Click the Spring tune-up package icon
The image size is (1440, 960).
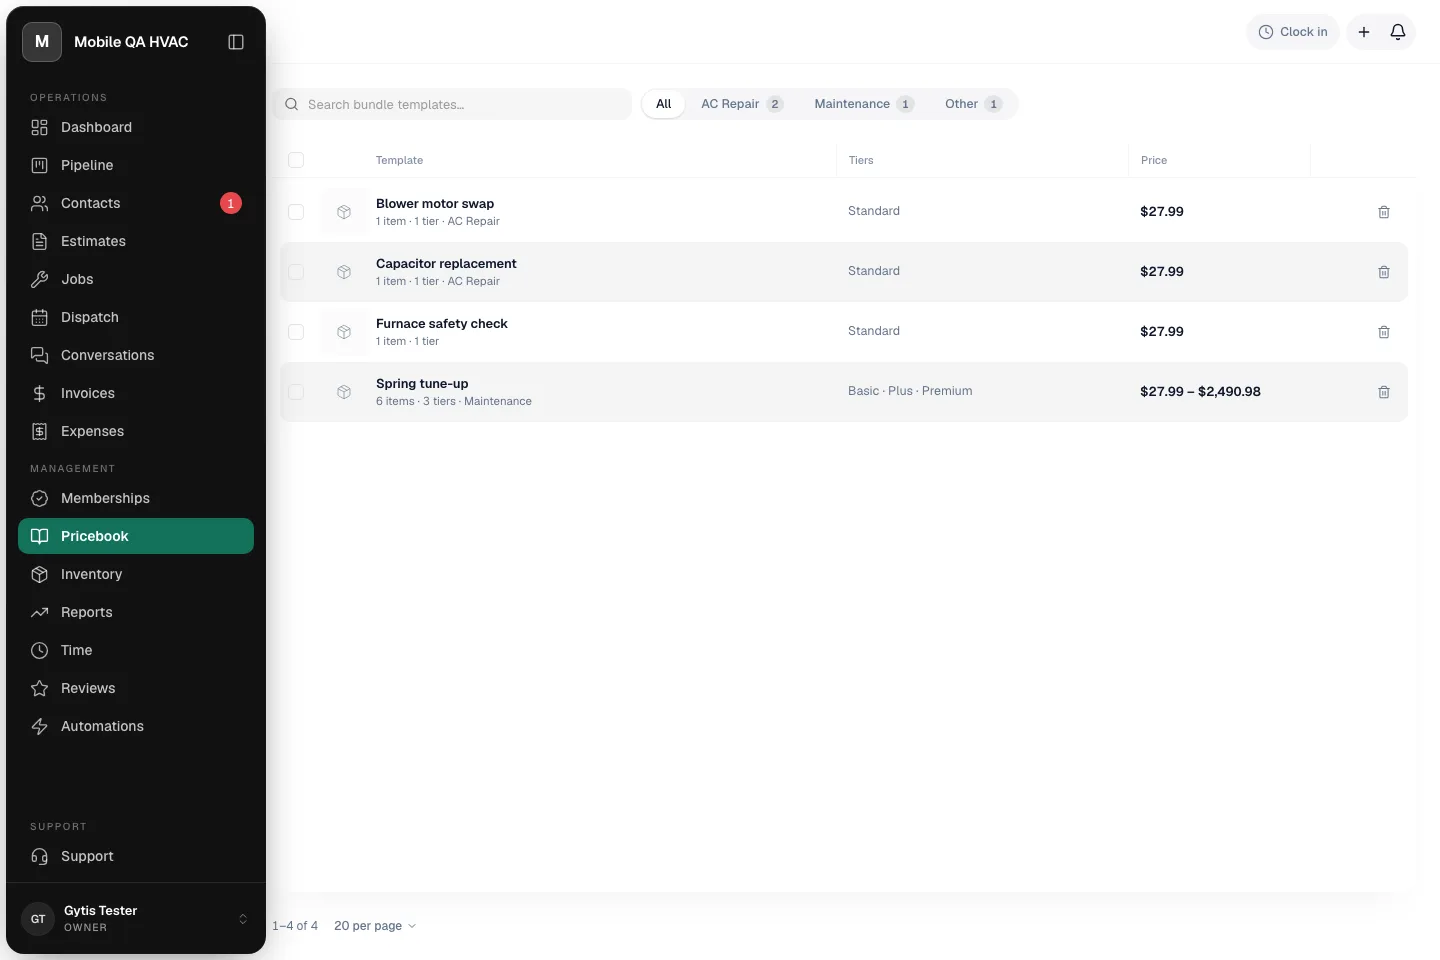[344, 392]
